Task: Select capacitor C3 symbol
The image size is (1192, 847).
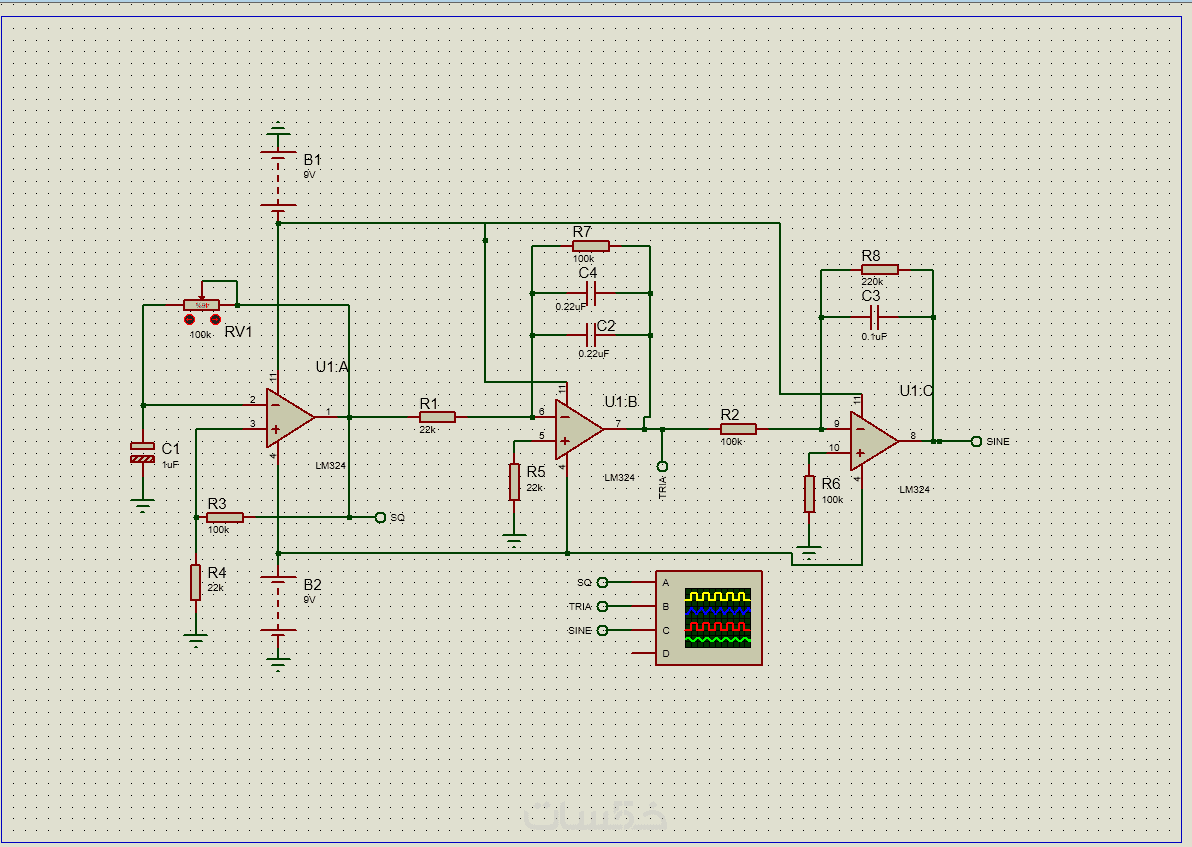Action: click(x=874, y=317)
